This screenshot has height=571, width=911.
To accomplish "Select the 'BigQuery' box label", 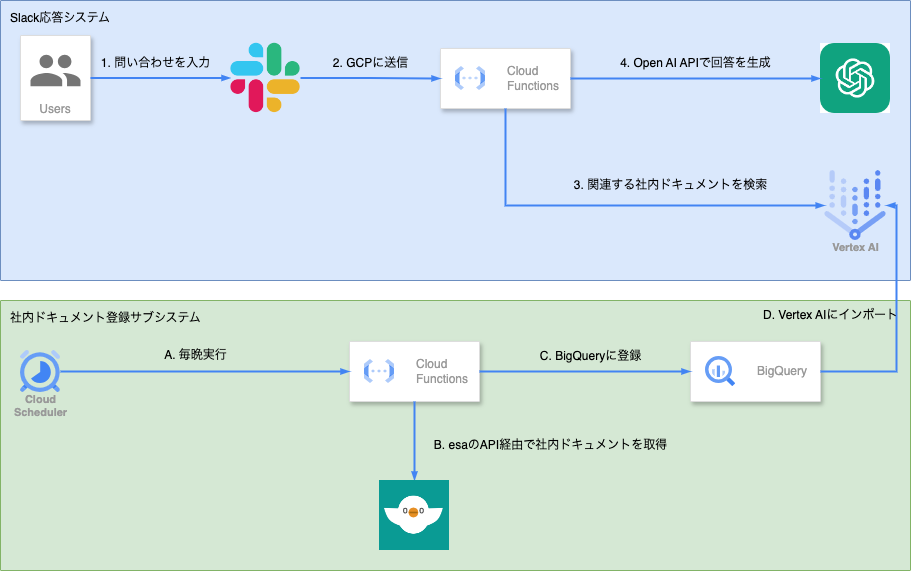I will click(x=781, y=371).
